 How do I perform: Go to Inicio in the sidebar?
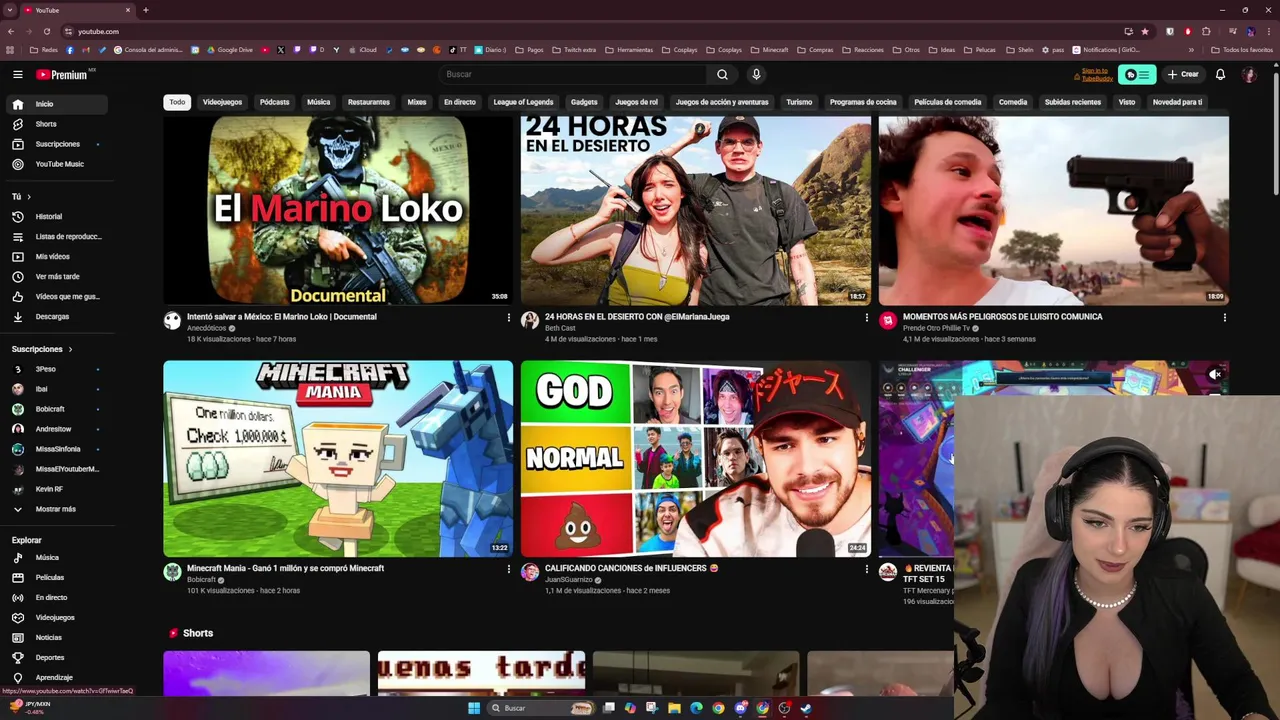click(55, 104)
